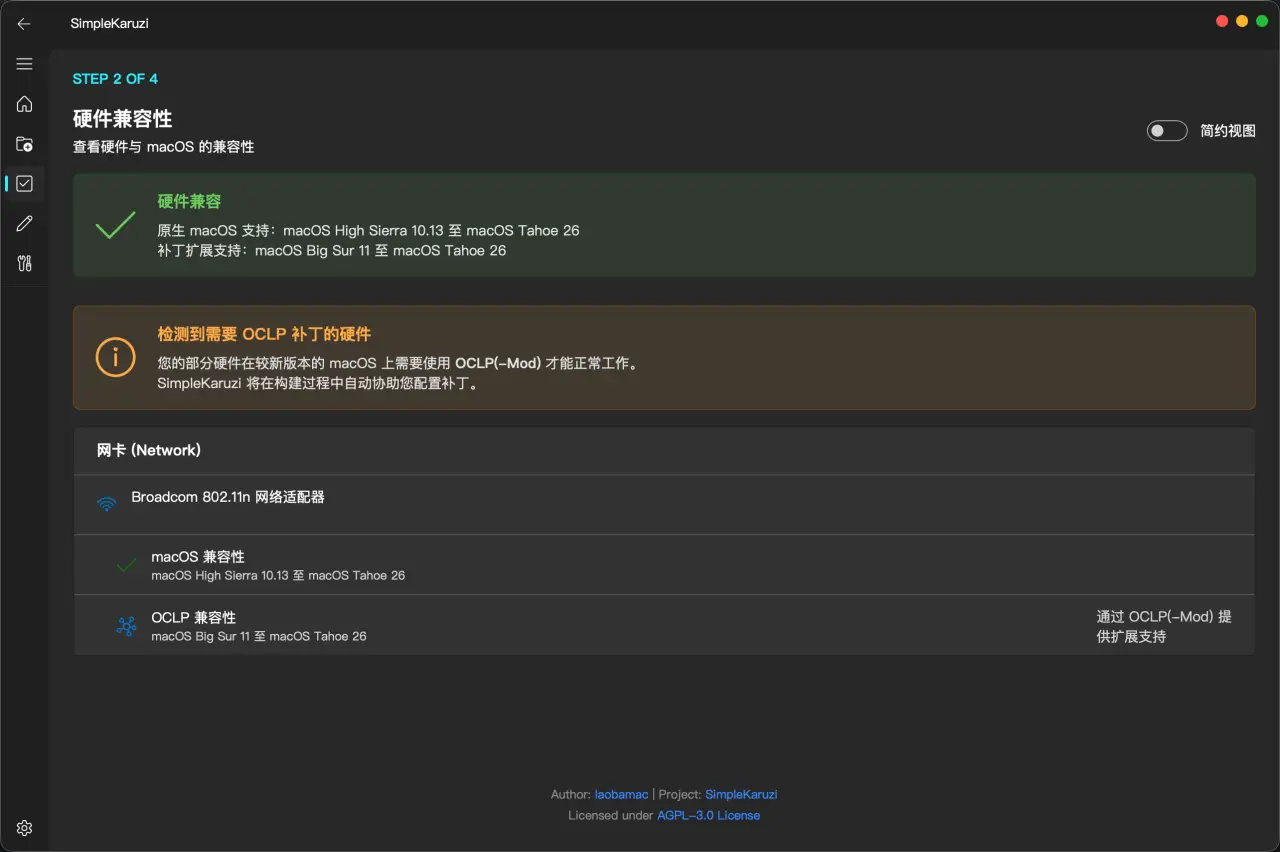1280x852 pixels.
Task: Select the macOS 兼容性 row
Action: tap(663, 565)
